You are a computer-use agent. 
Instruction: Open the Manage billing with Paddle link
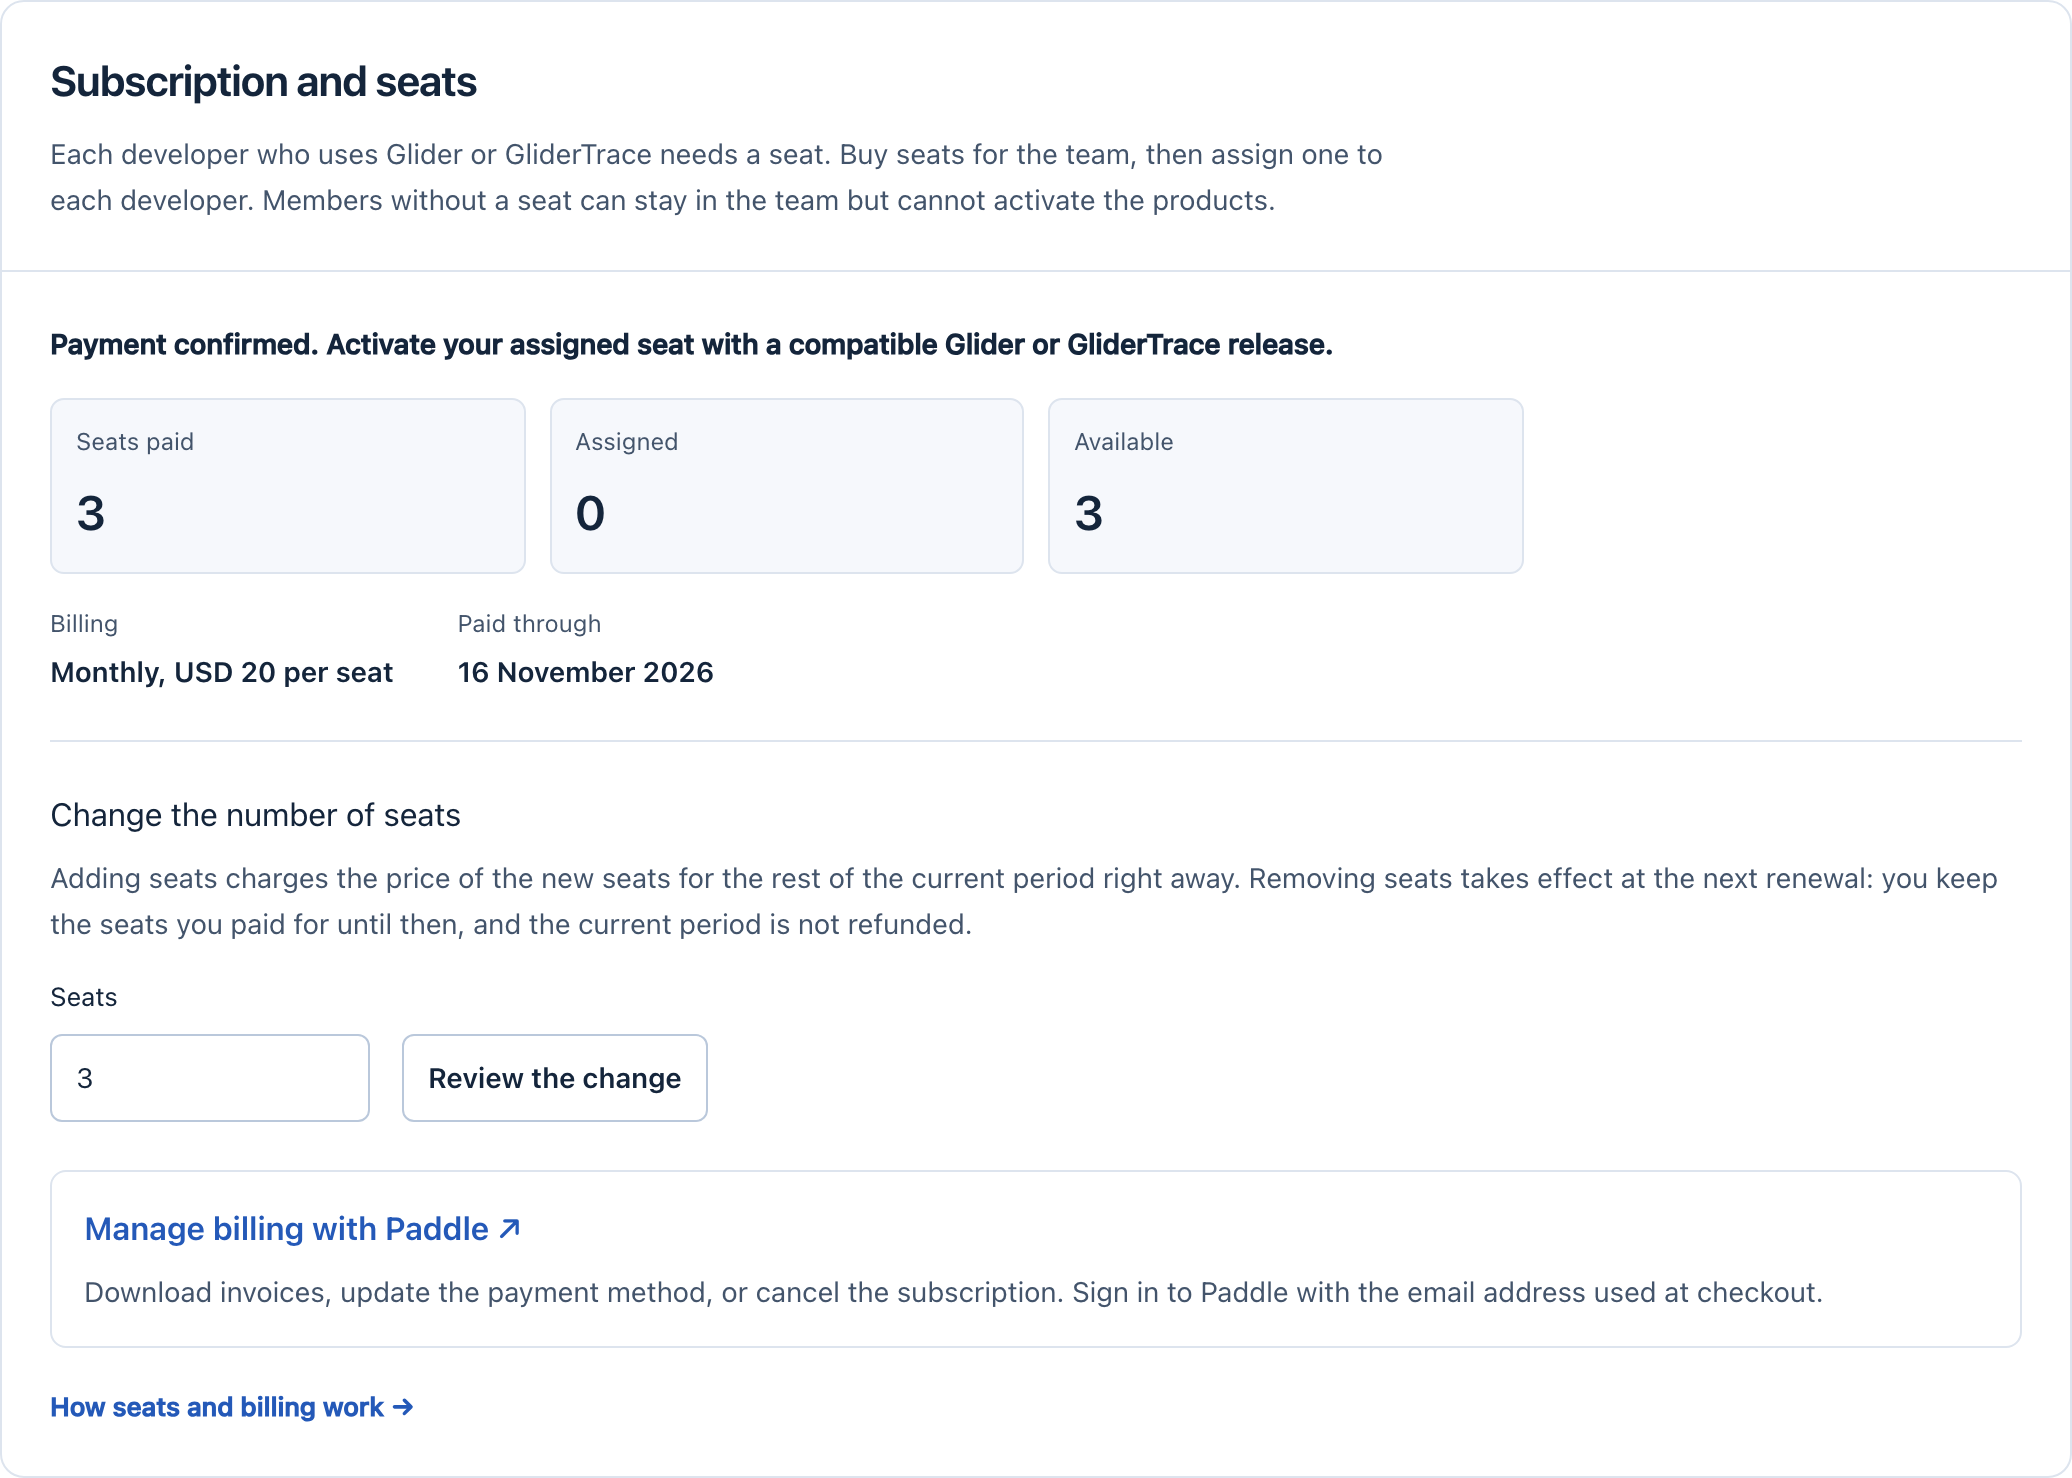pos(302,1229)
